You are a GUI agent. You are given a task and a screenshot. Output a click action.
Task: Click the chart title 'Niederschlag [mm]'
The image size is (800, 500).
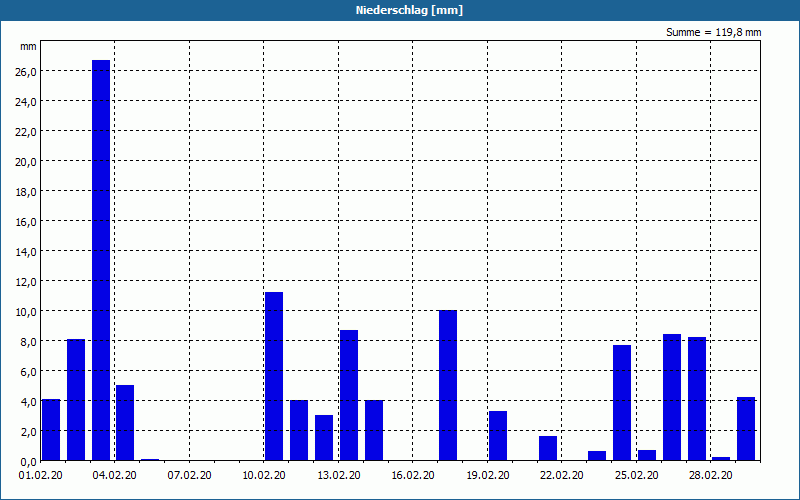(x=409, y=10)
